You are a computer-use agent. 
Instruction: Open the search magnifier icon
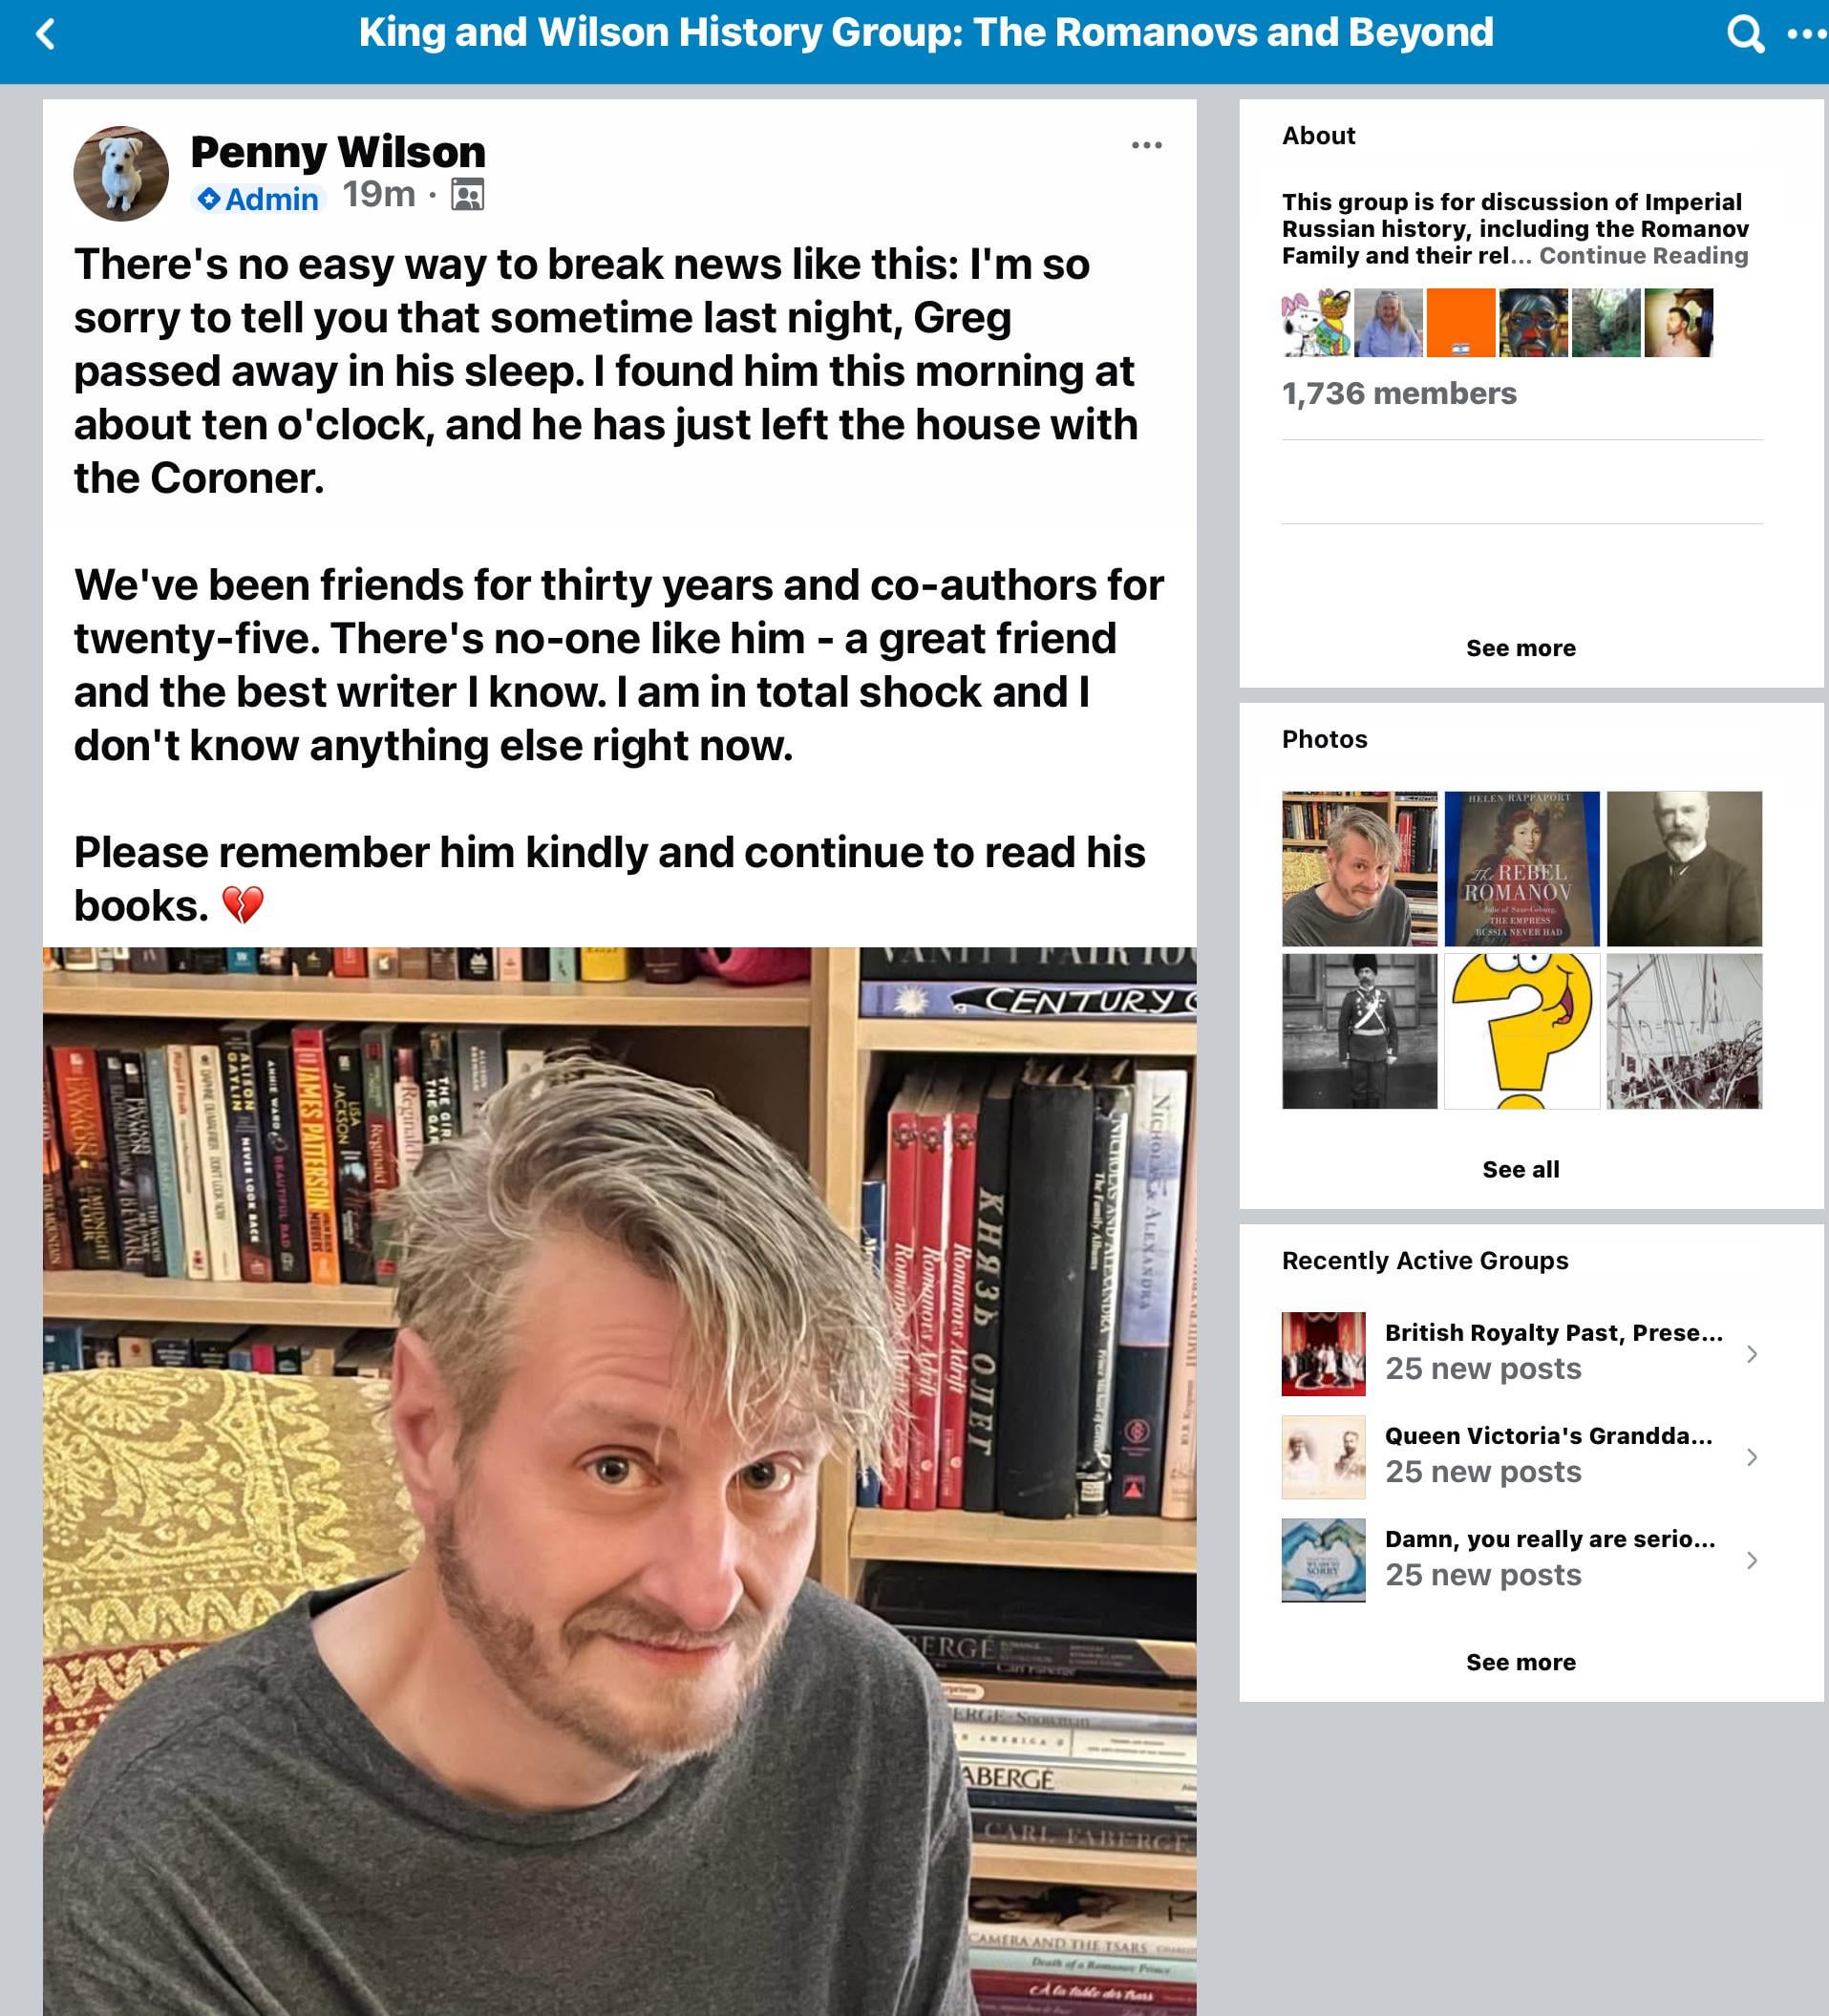click(1745, 34)
